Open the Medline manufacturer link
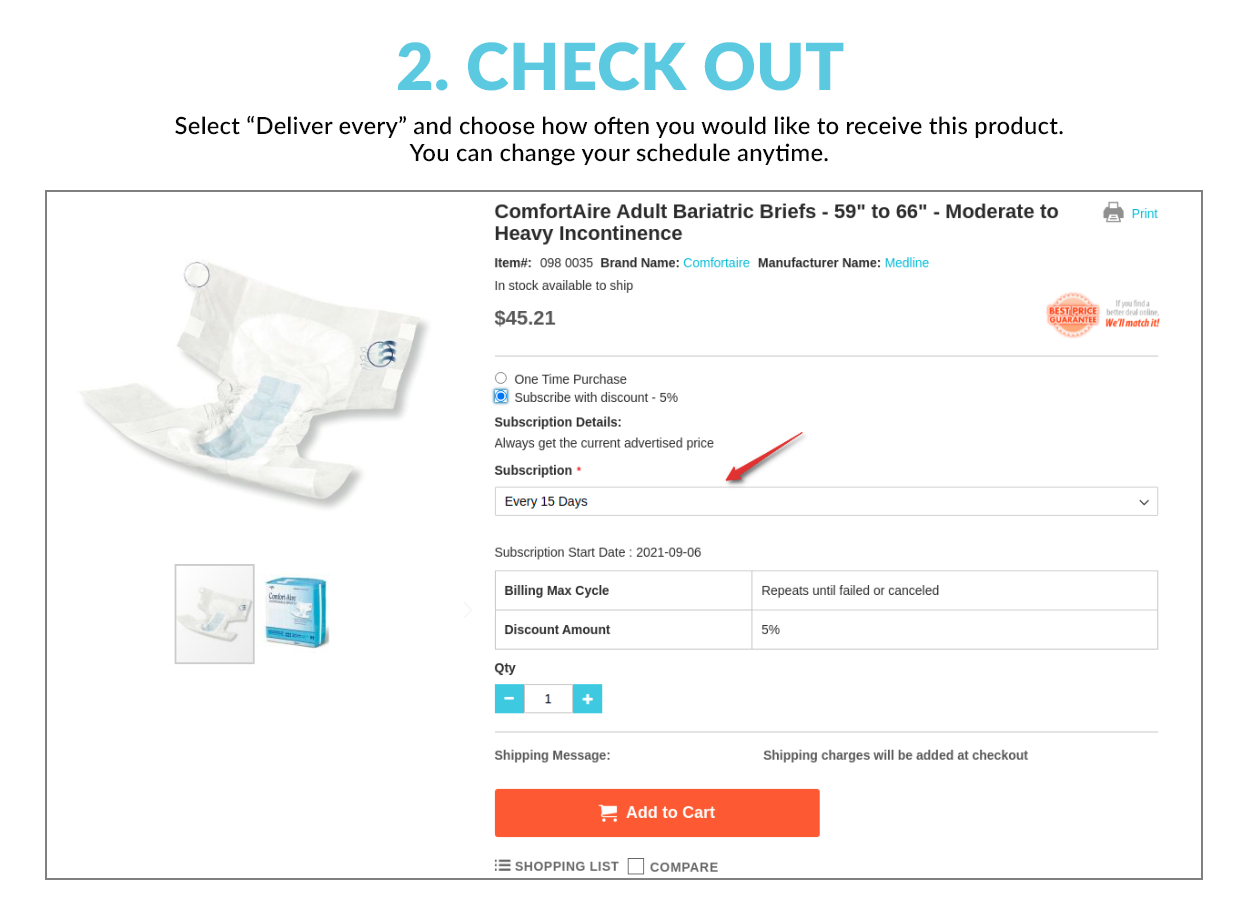Screen dimensions: 1240x900 [x=906, y=262]
